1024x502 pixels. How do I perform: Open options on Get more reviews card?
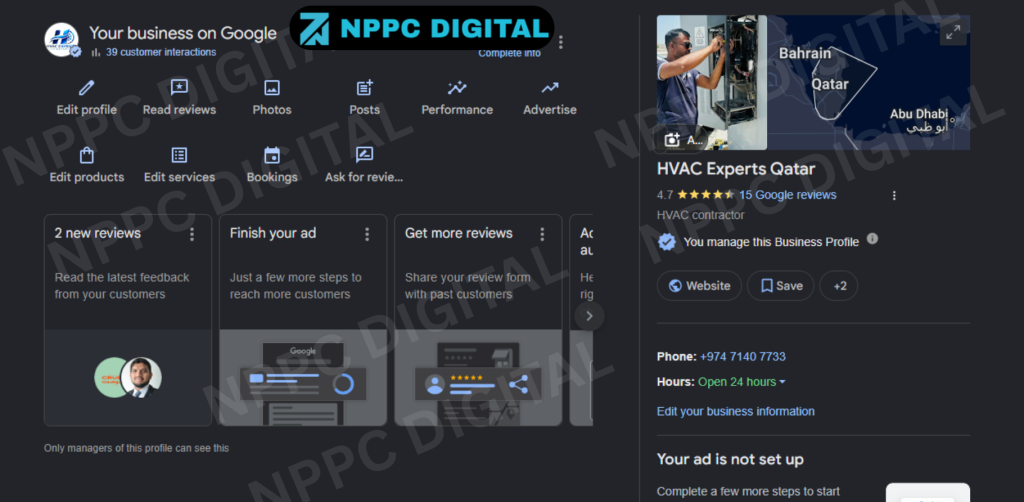(542, 234)
